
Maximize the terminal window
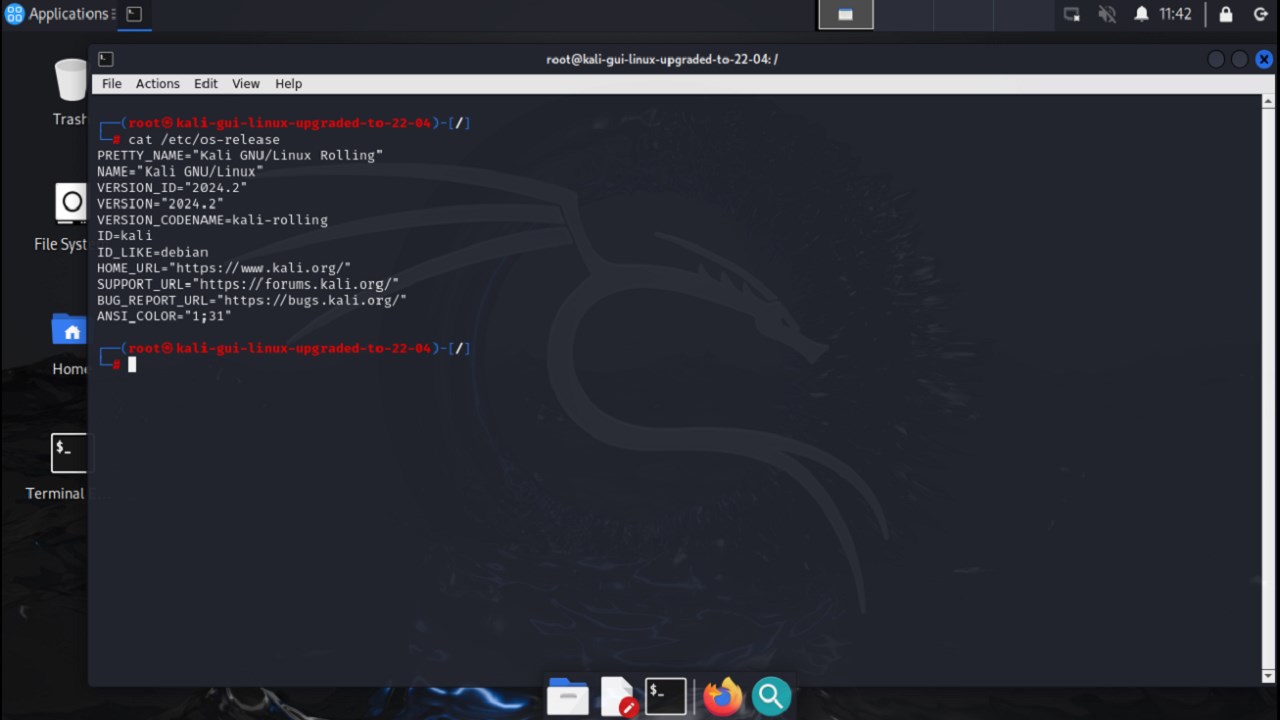click(x=1240, y=59)
